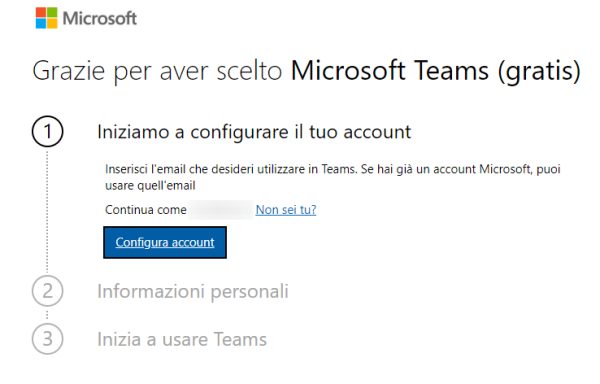
Task: Click the "Configura account" button
Action: point(165,242)
